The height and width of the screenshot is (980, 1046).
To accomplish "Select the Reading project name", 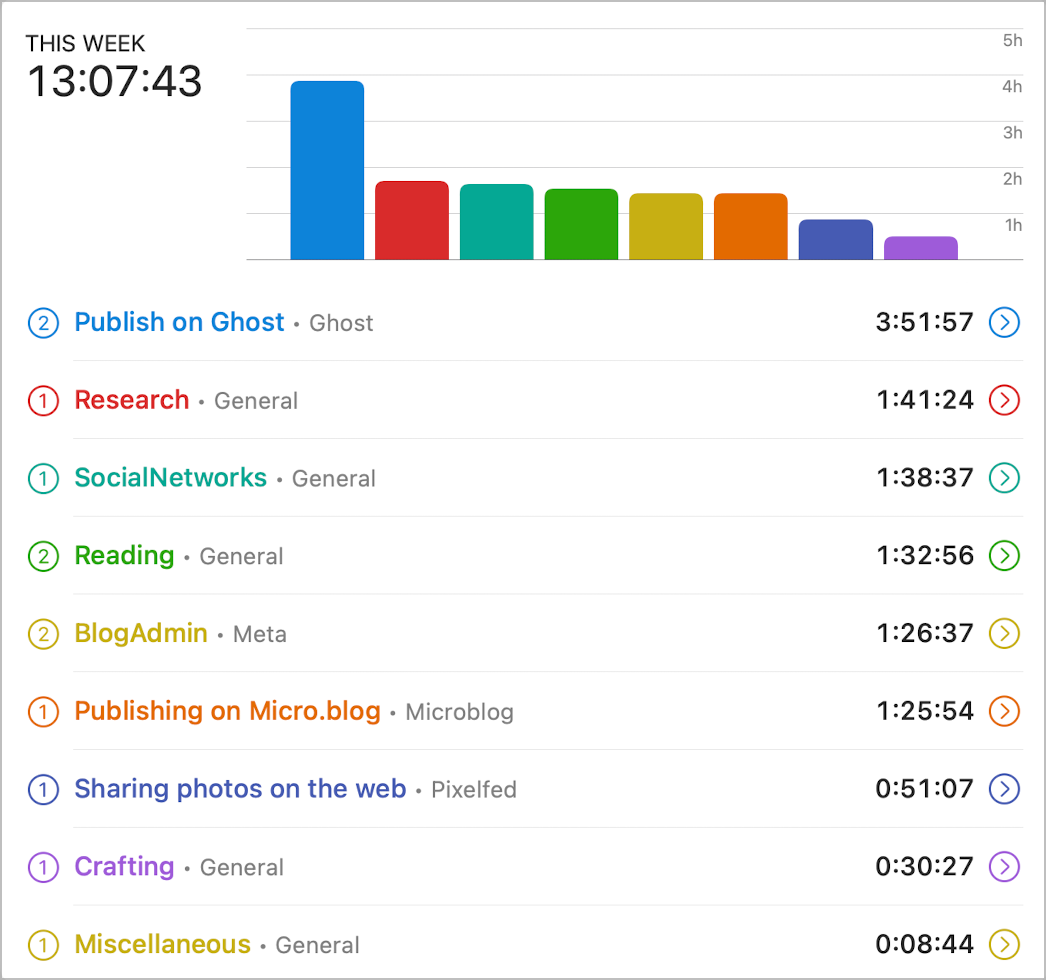I will pos(124,556).
